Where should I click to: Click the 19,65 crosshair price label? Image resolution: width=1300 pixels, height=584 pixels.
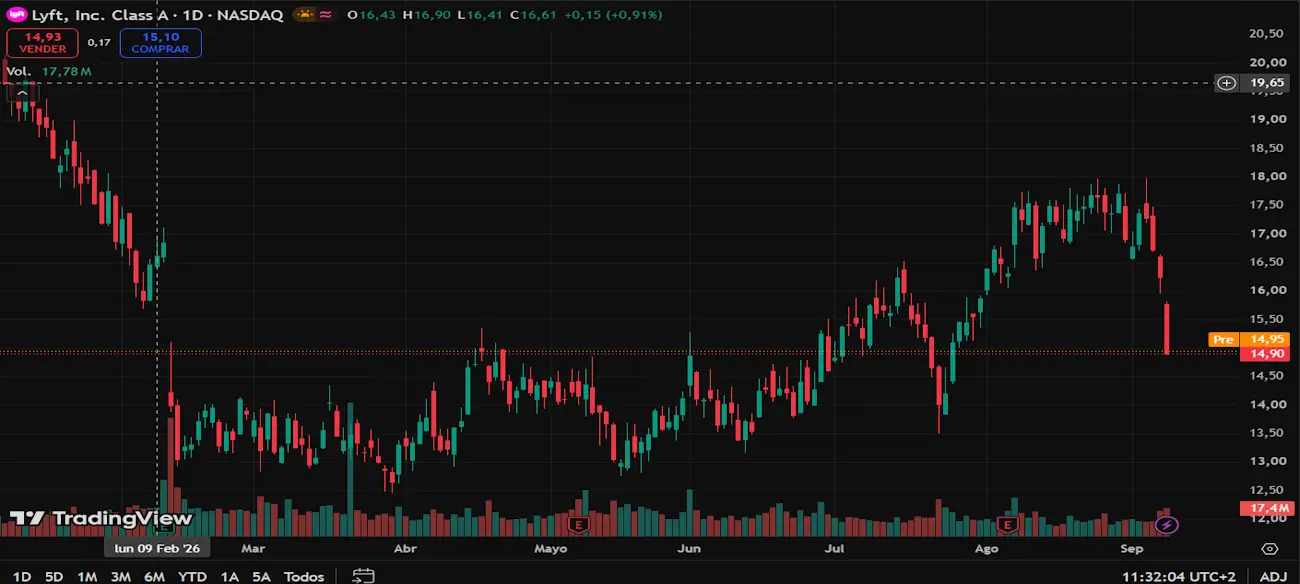1265,83
